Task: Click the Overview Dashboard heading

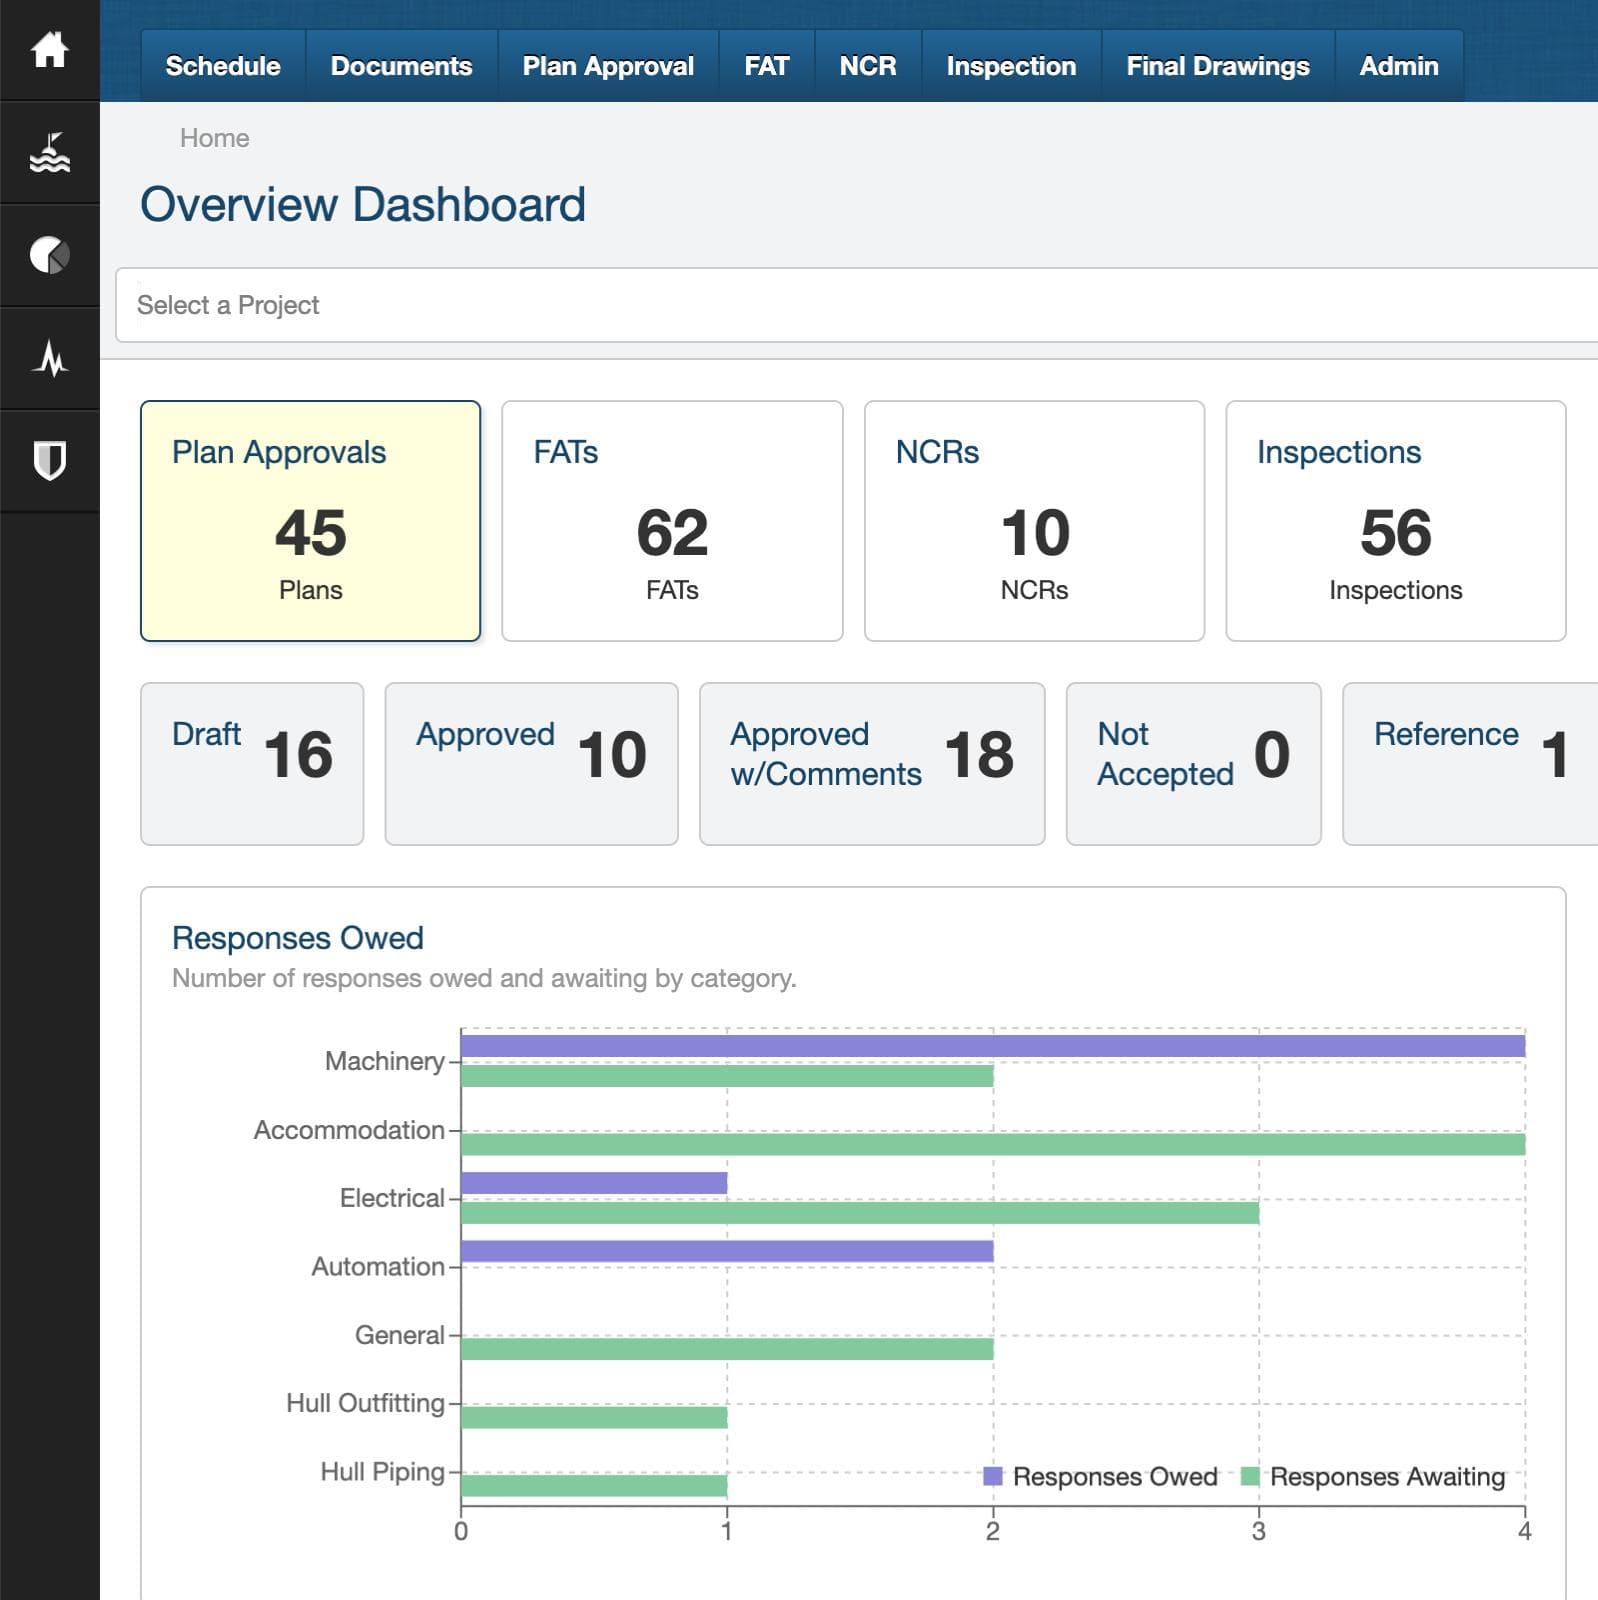Action: 363,205
